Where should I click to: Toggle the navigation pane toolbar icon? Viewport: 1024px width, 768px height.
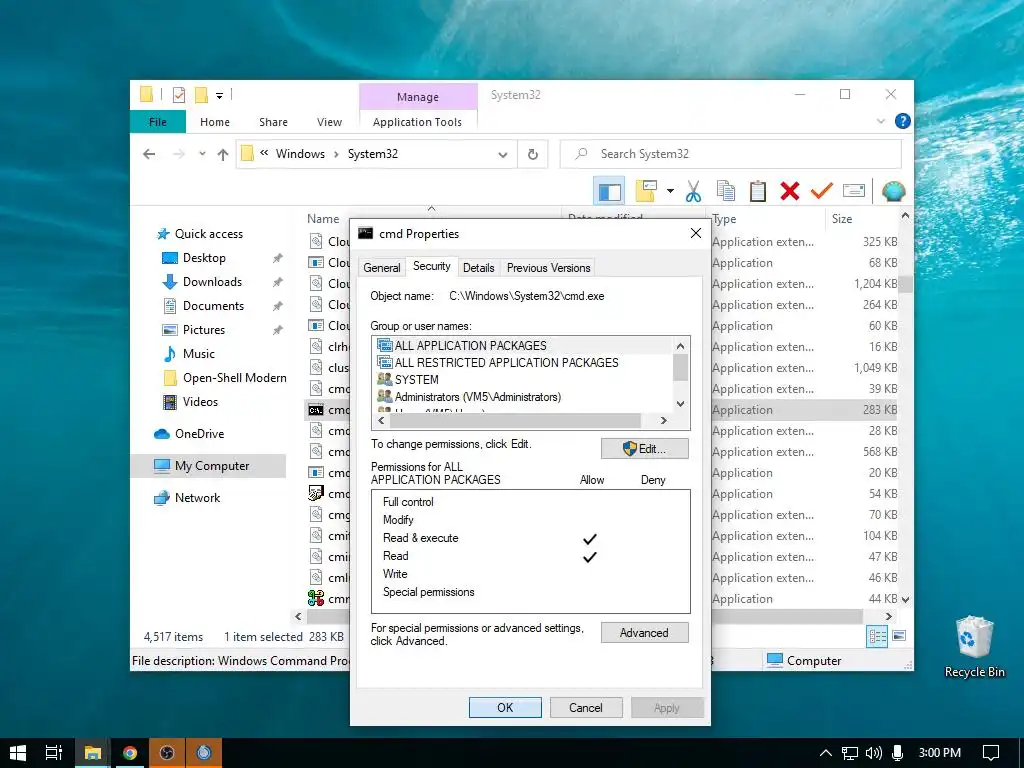(x=609, y=191)
